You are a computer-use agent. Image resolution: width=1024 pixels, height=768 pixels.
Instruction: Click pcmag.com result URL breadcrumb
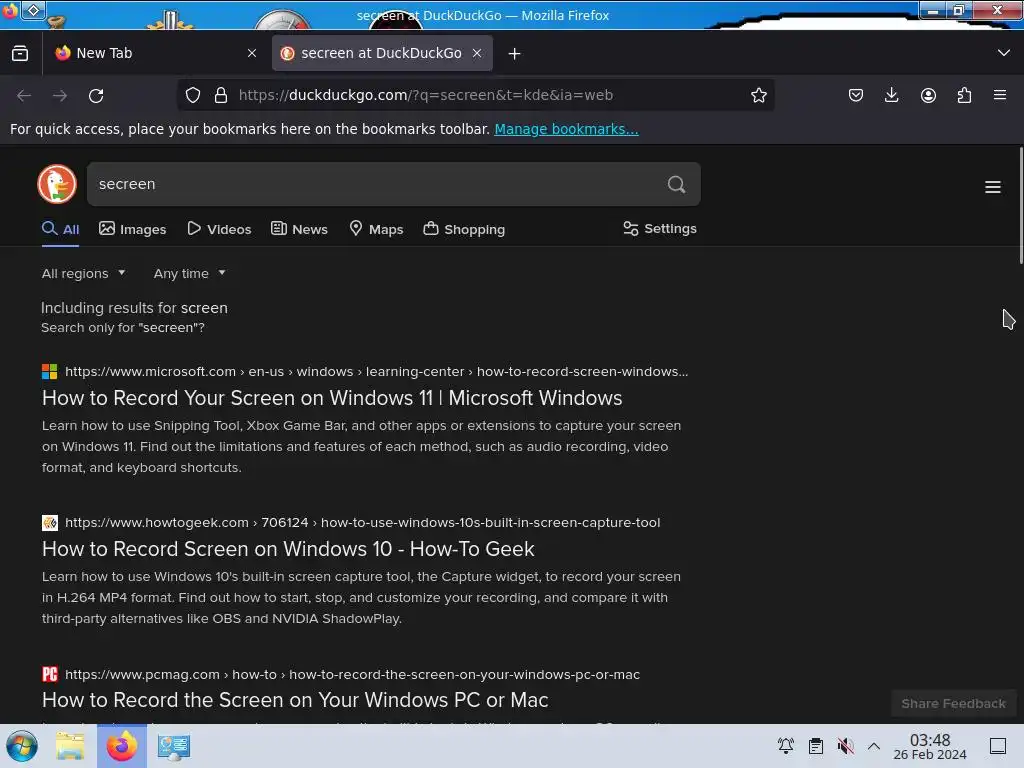point(353,675)
